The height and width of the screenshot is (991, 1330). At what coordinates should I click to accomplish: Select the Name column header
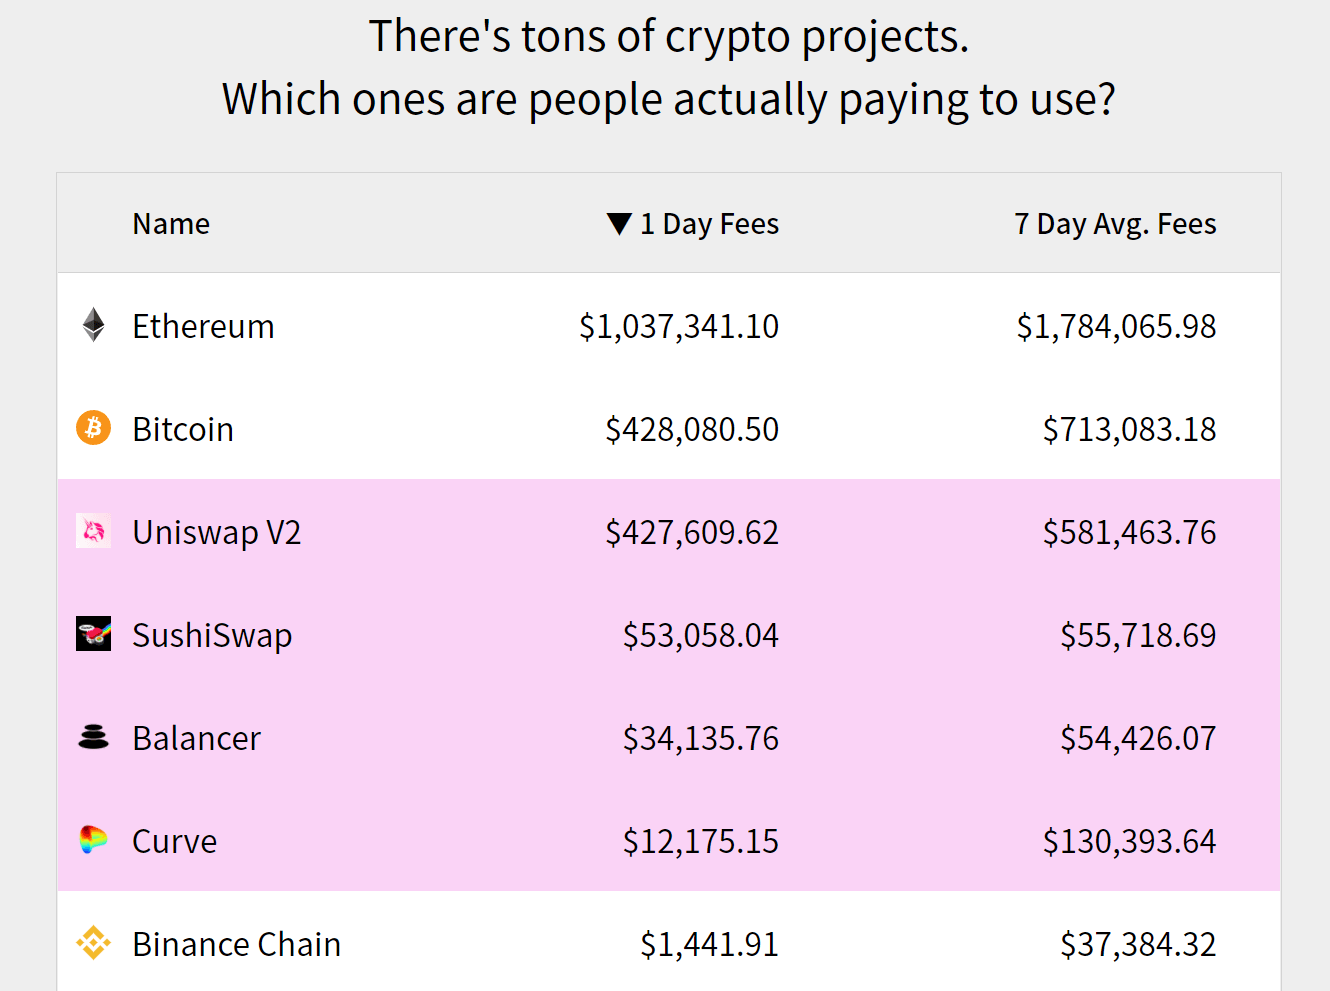170,223
